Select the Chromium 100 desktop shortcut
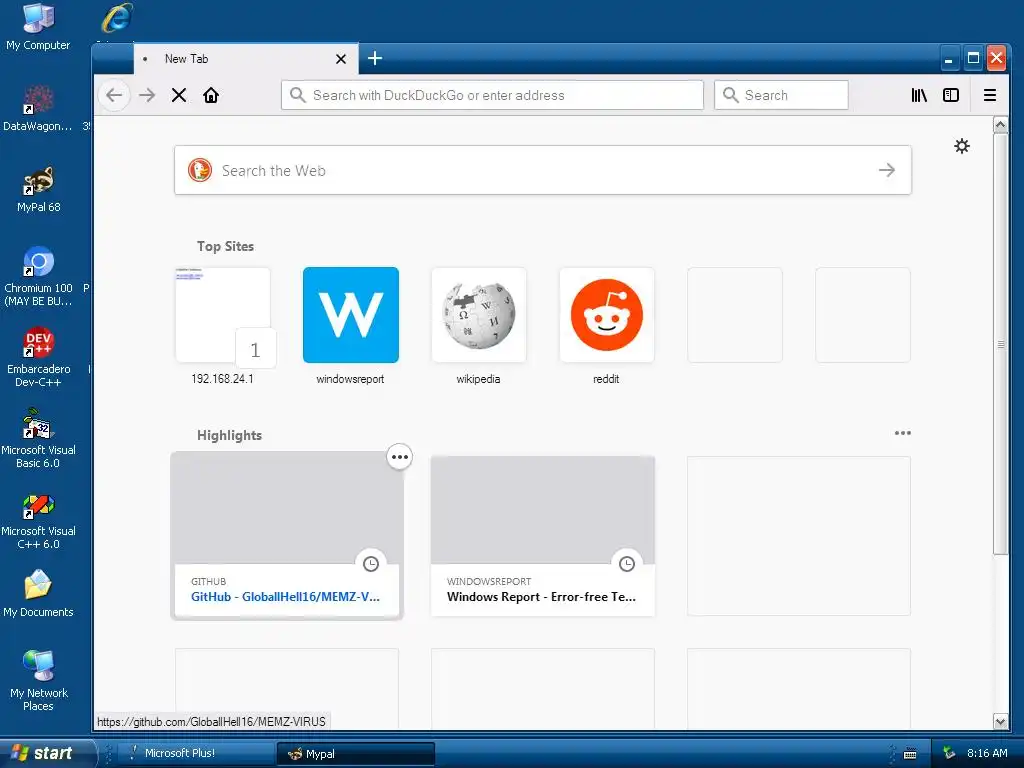 (x=38, y=277)
